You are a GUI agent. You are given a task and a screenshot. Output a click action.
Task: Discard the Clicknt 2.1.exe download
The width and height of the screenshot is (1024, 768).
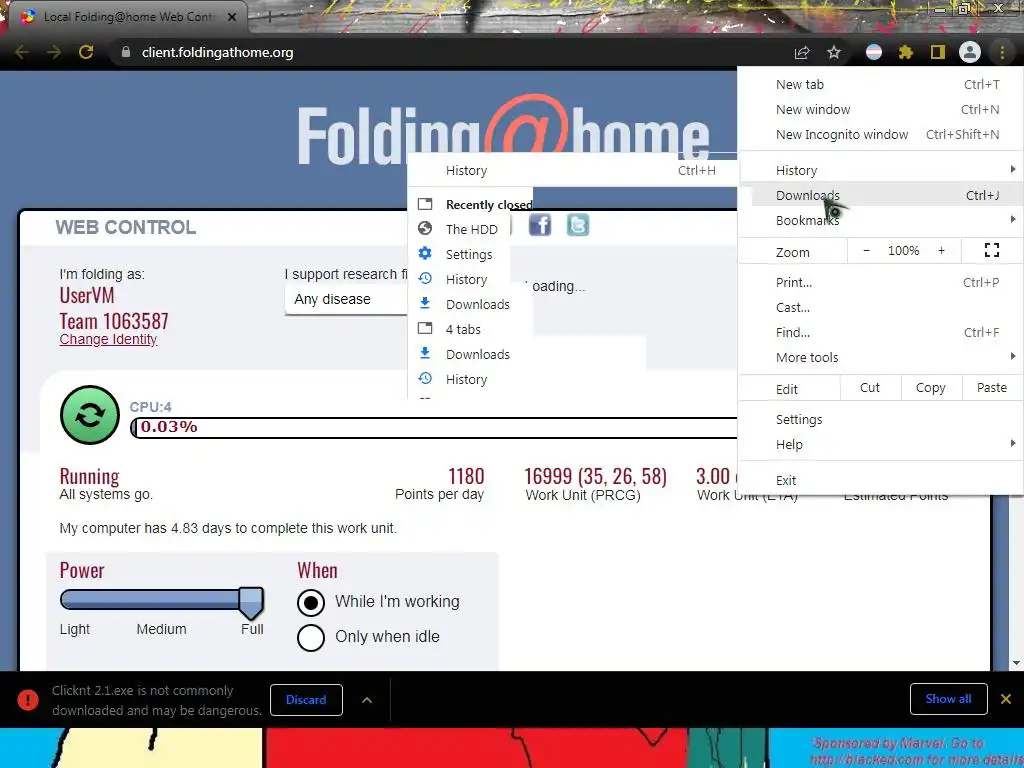(306, 699)
